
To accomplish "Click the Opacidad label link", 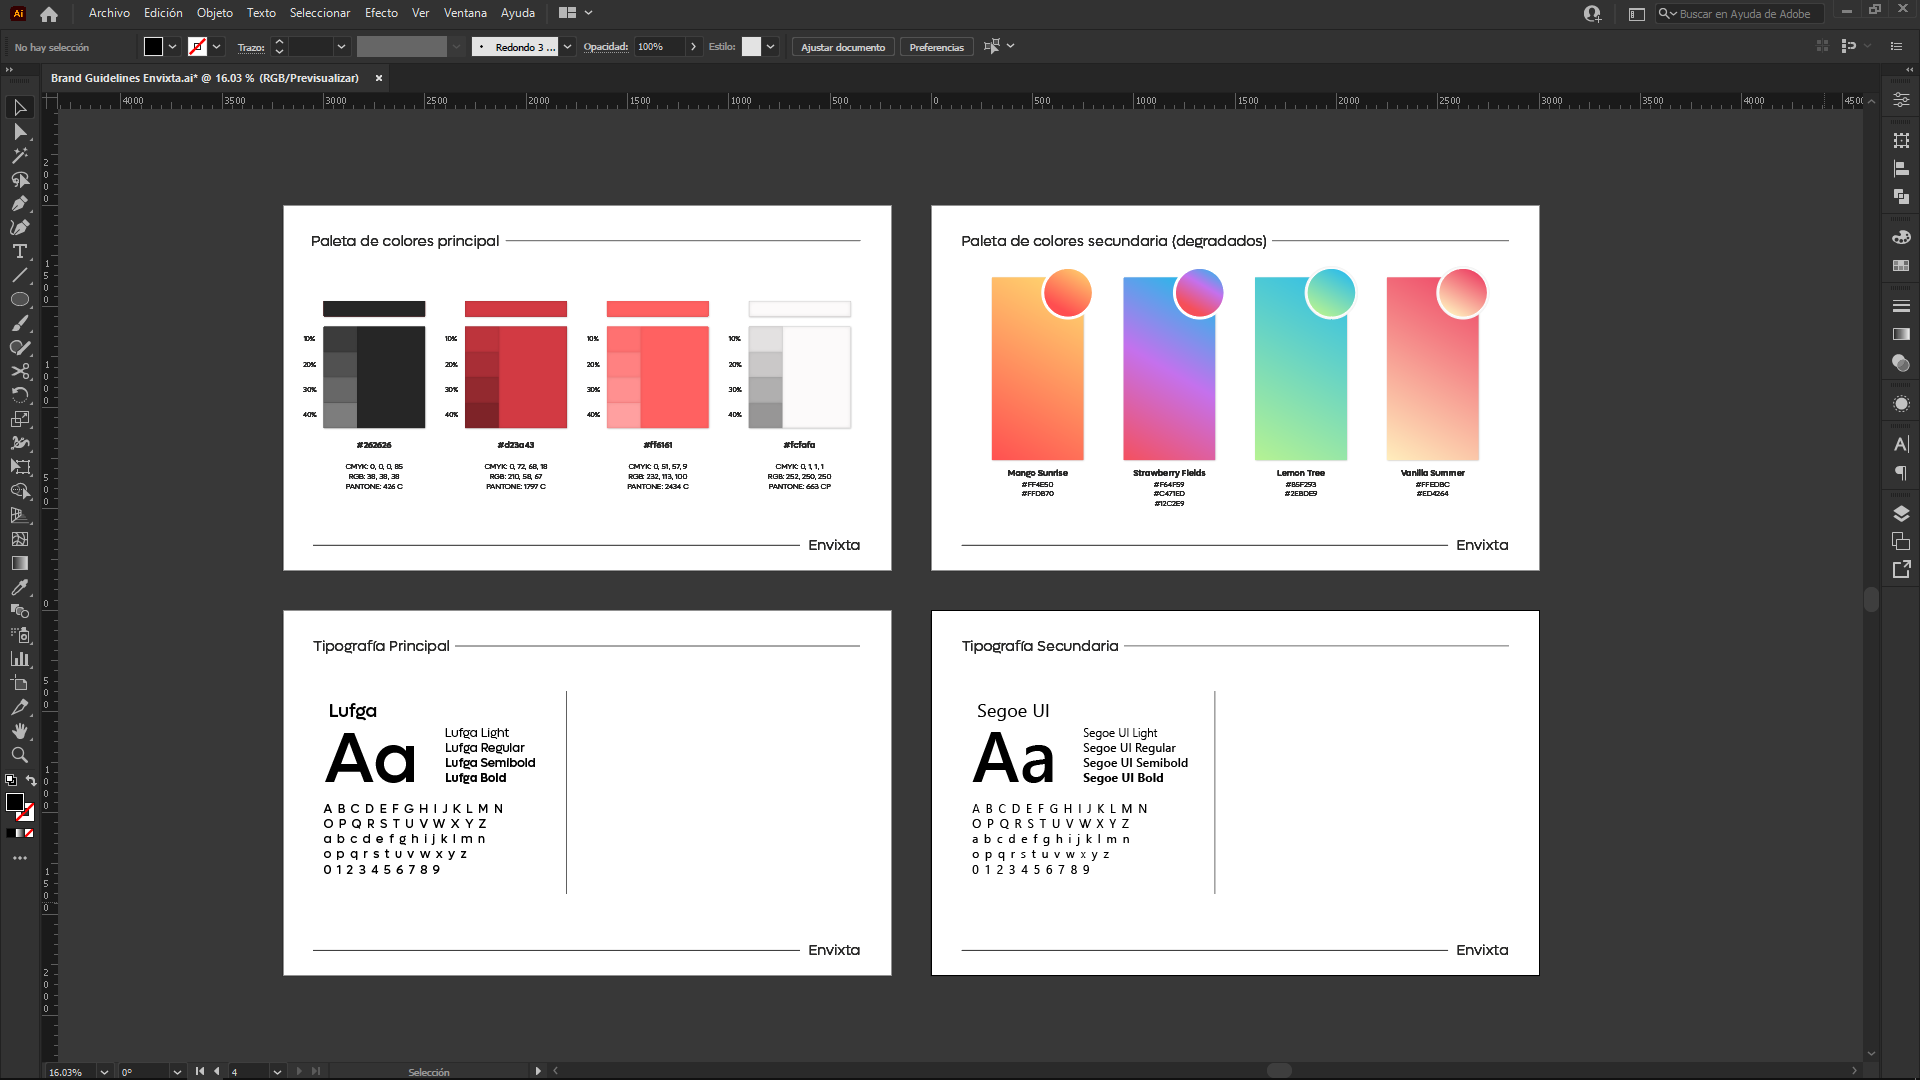I will click(606, 47).
